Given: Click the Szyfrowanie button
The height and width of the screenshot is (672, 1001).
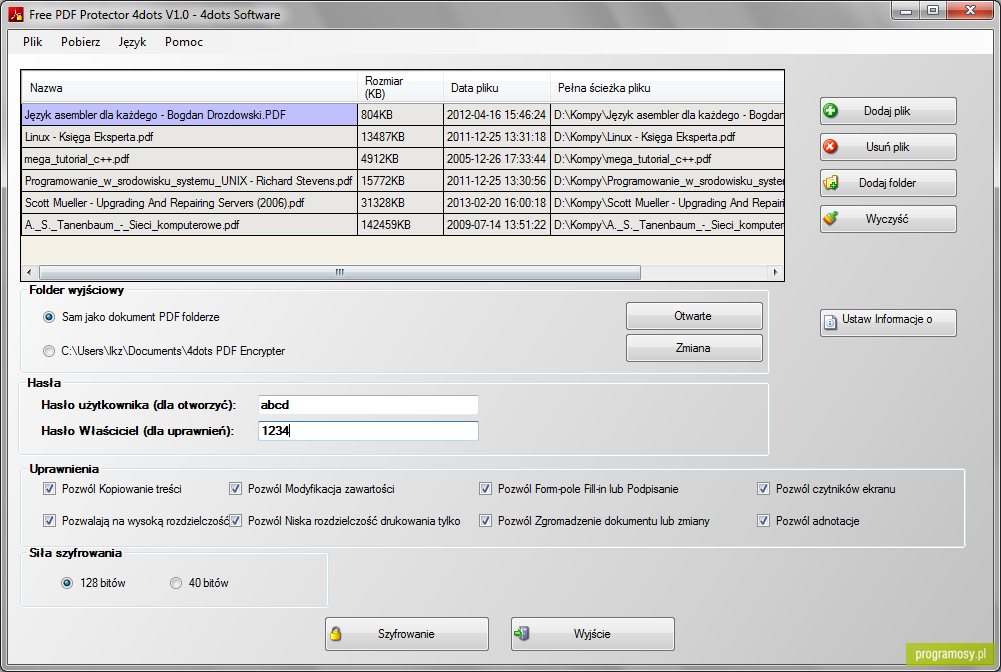Looking at the screenshot, I should tap(407, 634).
